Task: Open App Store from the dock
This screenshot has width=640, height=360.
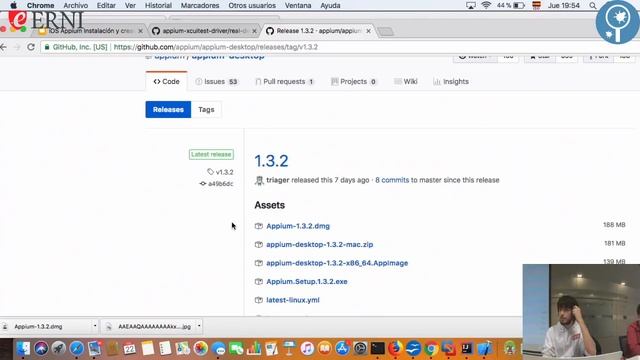Action: point(342,349)
